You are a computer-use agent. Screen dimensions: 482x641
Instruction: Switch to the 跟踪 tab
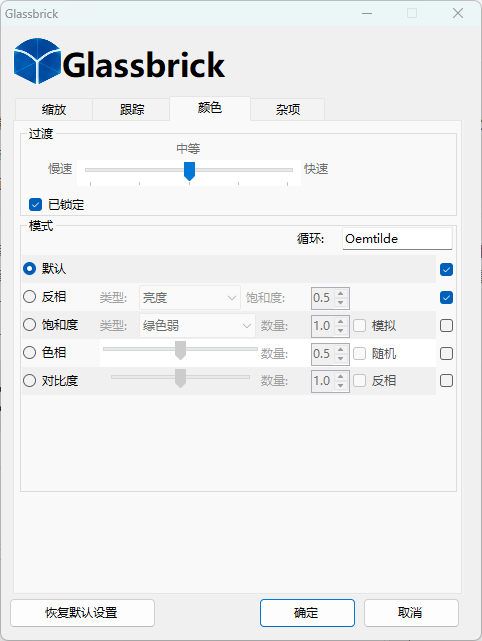pos(132,110)
